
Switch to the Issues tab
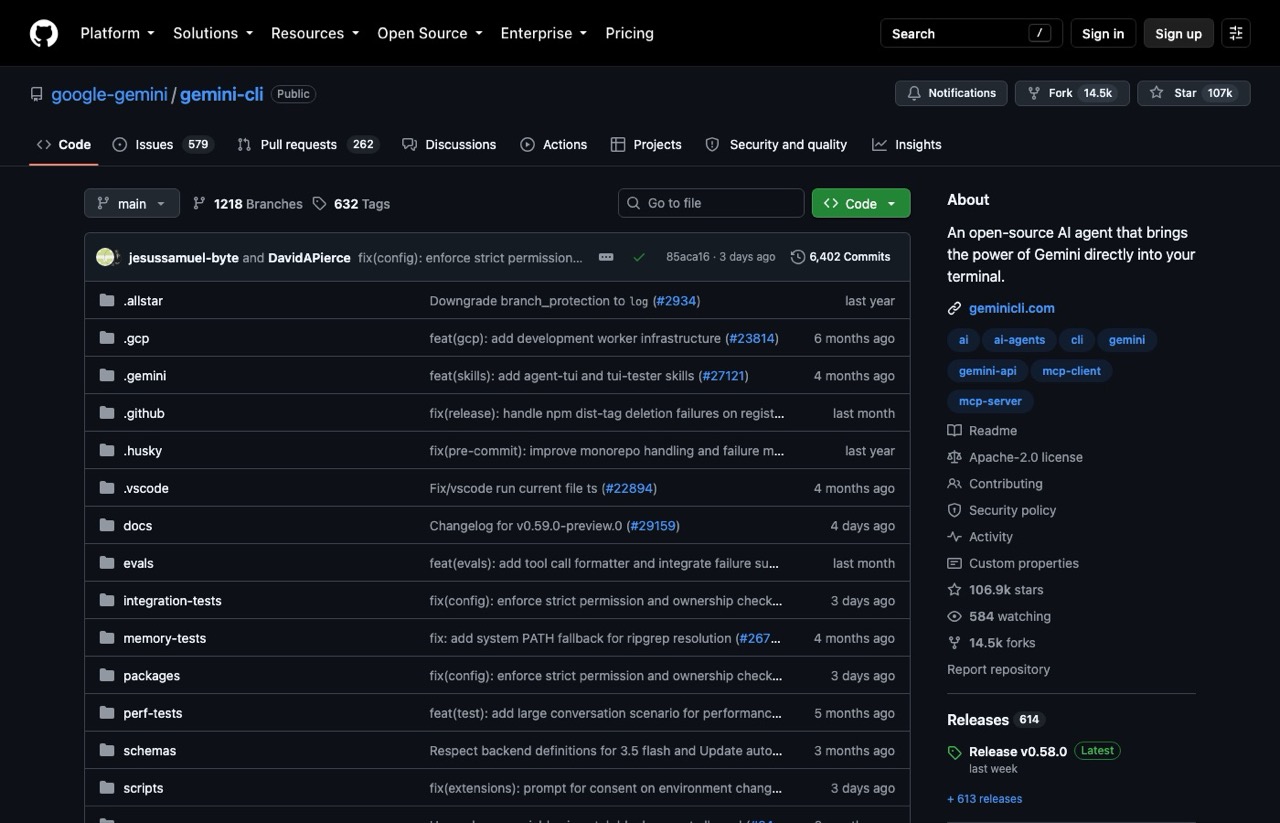click(162, 145)
